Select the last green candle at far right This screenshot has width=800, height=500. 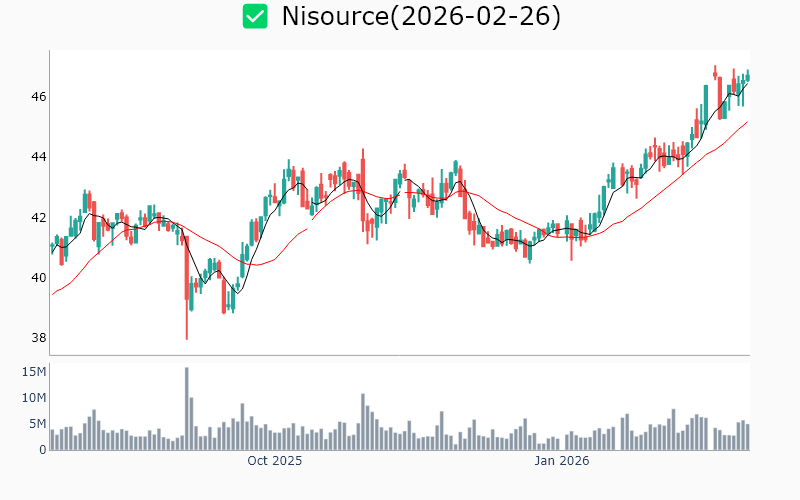coord(747,77)
